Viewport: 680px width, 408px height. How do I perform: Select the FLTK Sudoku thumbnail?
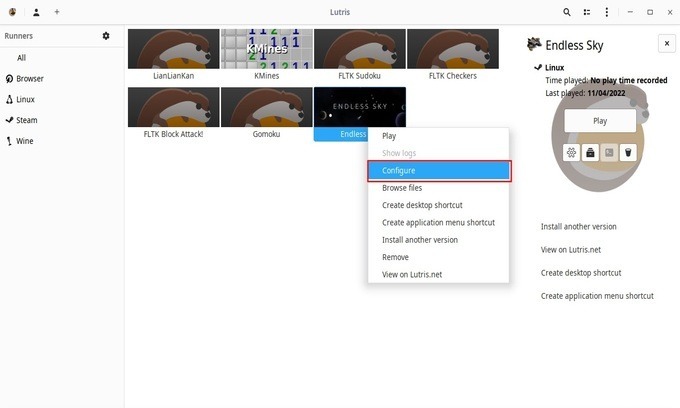click(360, 49)
